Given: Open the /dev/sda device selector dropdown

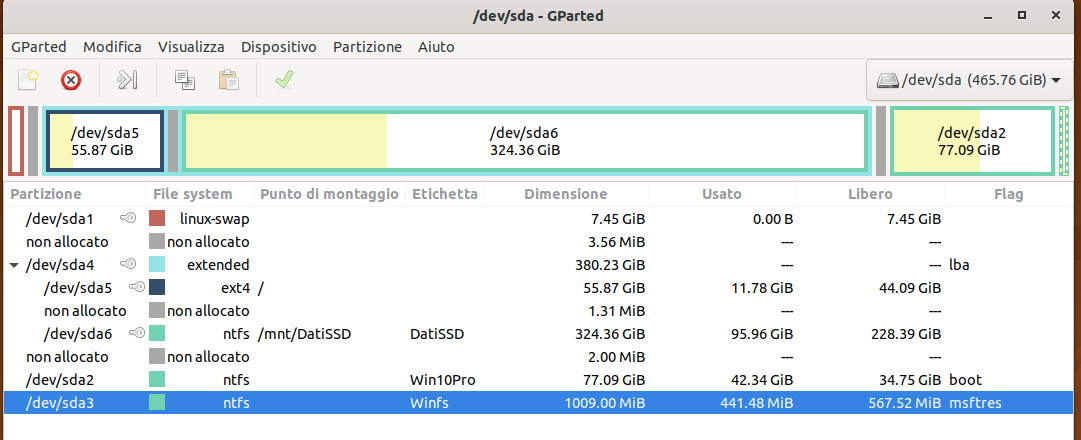Looking at the screenshot, I should [x=969, y=80].
